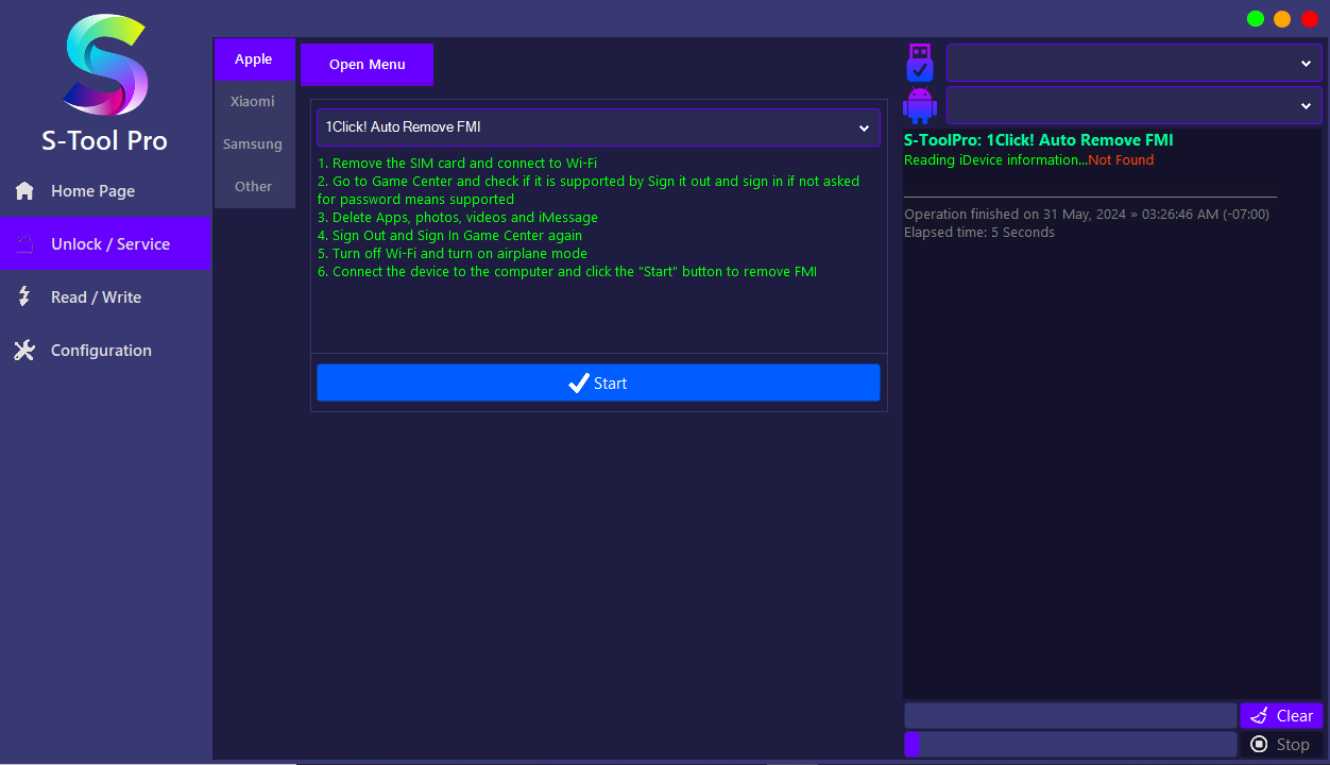Open the USB device selection dropdown
The height and width of the screenshot is (765, 1330).
(x=1134, y=63)
